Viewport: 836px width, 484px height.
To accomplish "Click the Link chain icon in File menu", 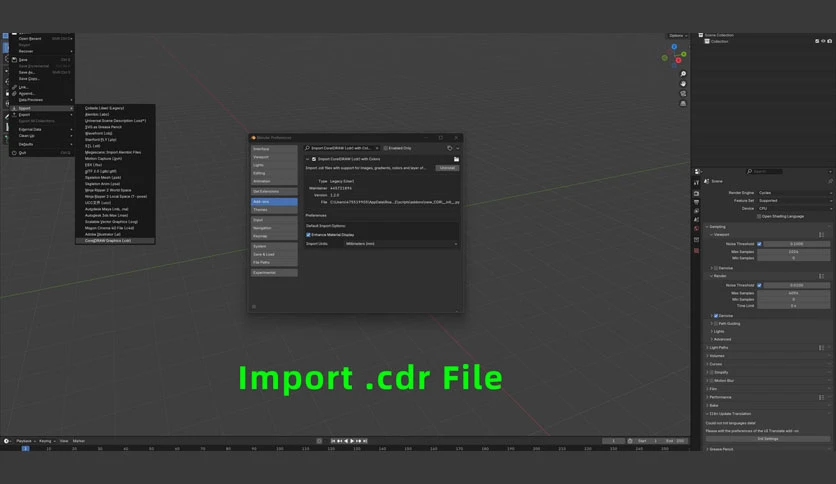I will pyautogui.click(x=14, y=87).
